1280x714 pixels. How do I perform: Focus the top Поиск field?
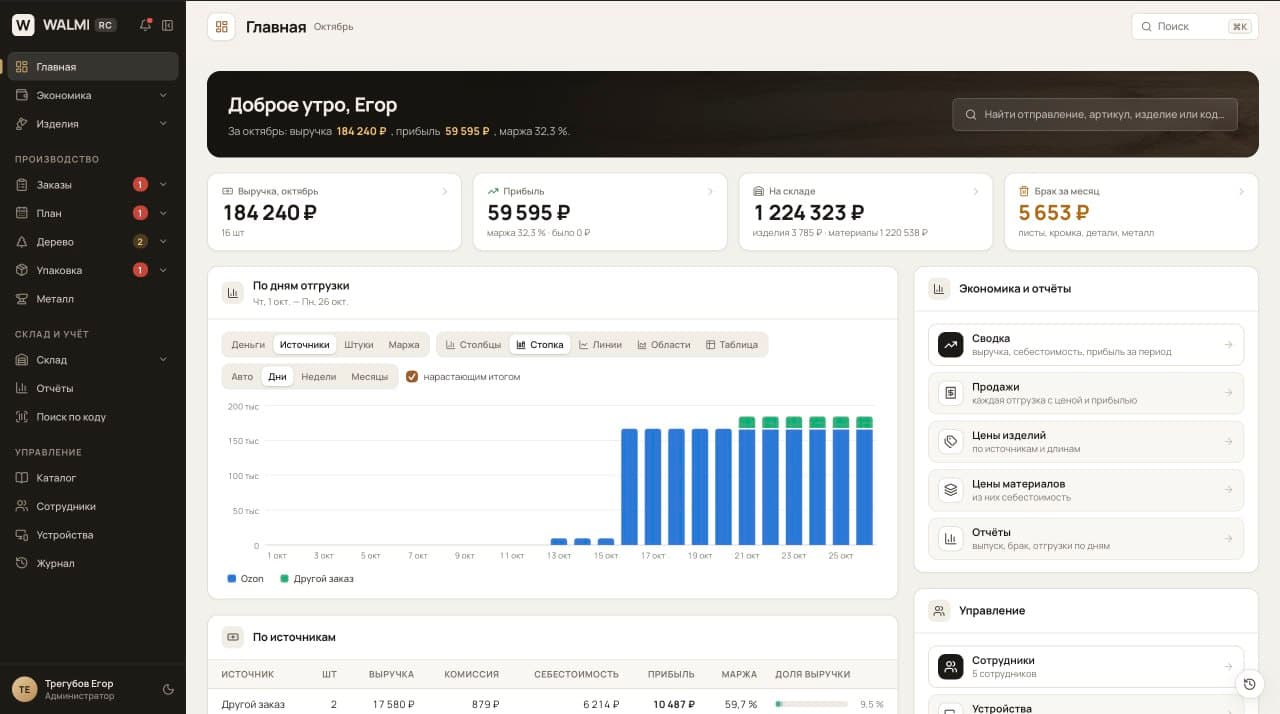coord(1195,27)
